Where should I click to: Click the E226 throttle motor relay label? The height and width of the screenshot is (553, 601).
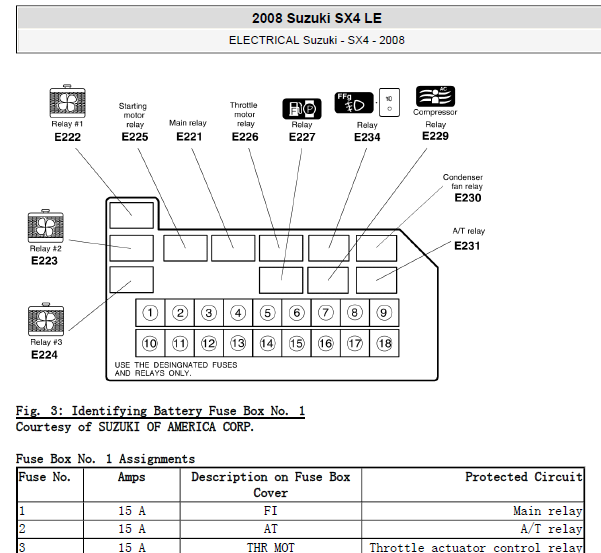[x=245, y=137]
